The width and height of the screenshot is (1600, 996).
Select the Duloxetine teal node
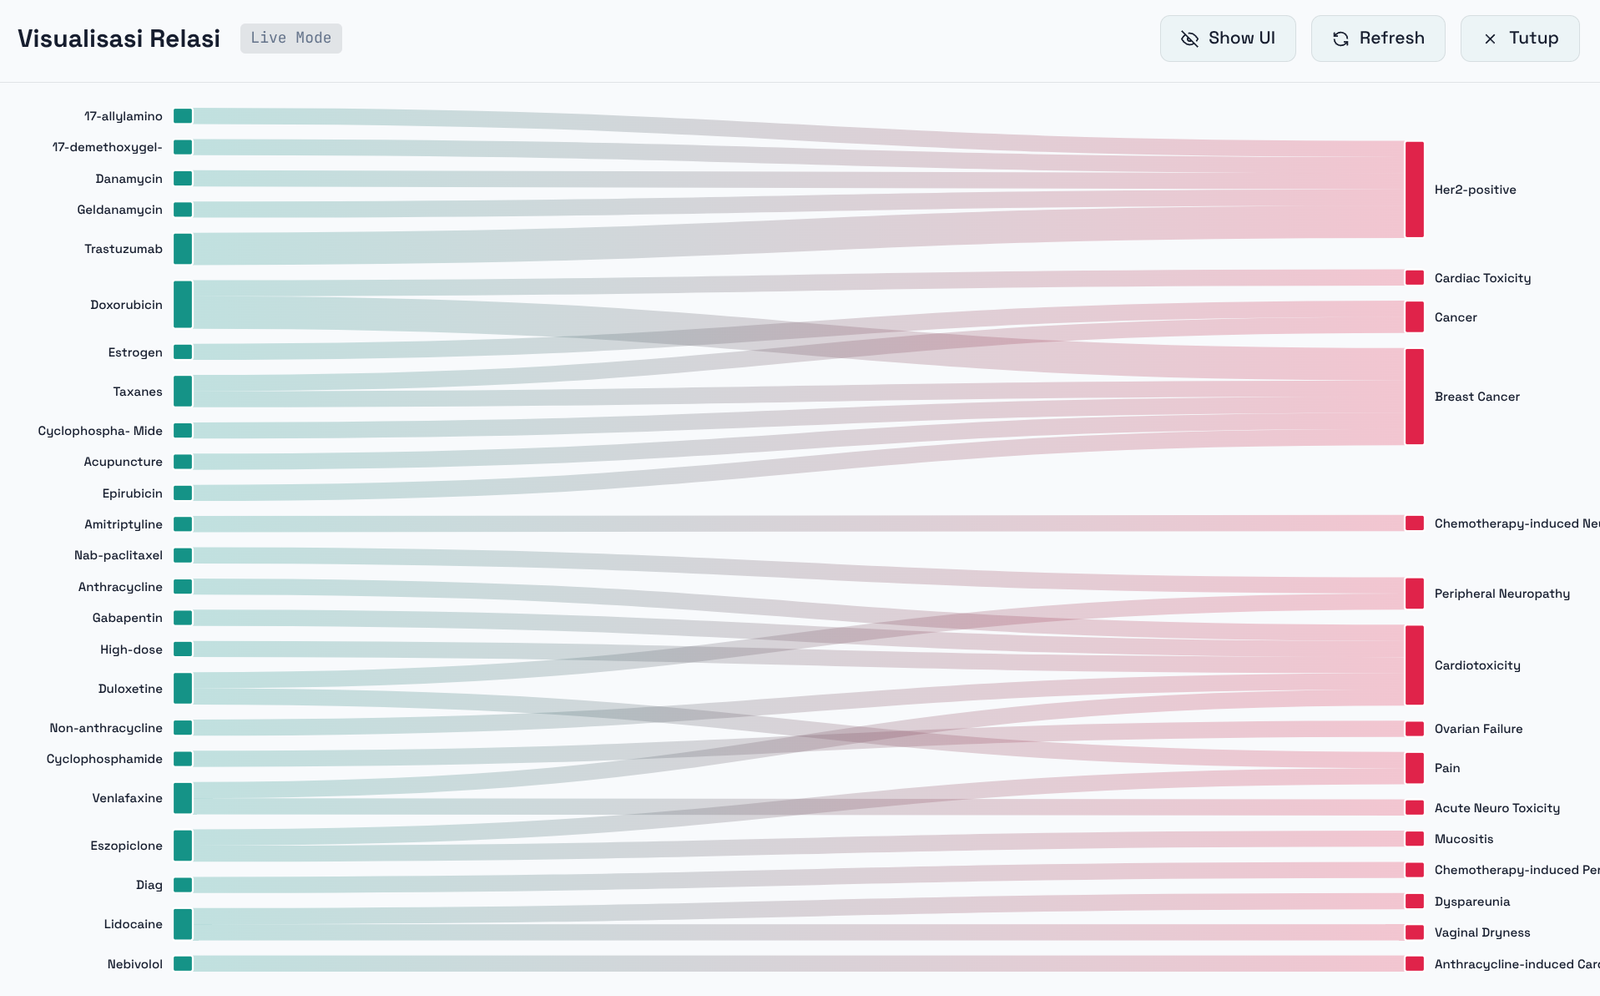point(182,689)
